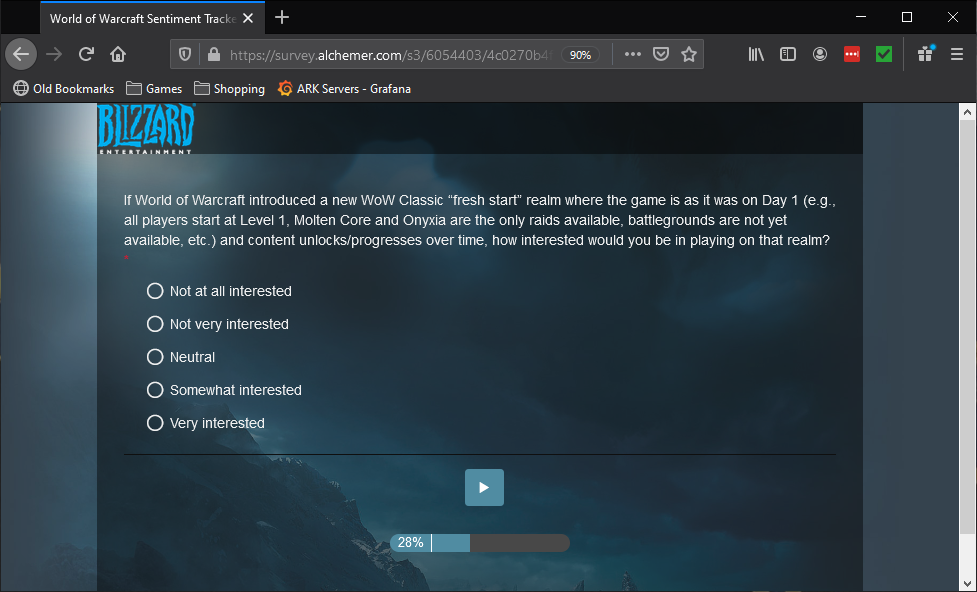The image size is (977, 592).
Task: Open the Library bookshelf icon
Action: click(x=756, y=54)
